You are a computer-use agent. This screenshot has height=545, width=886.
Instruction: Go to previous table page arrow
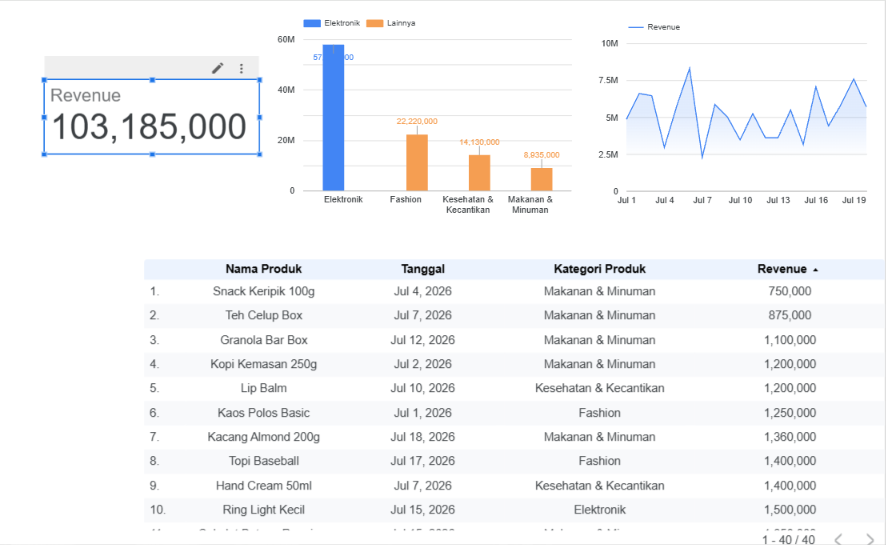[x=839, y=540]
